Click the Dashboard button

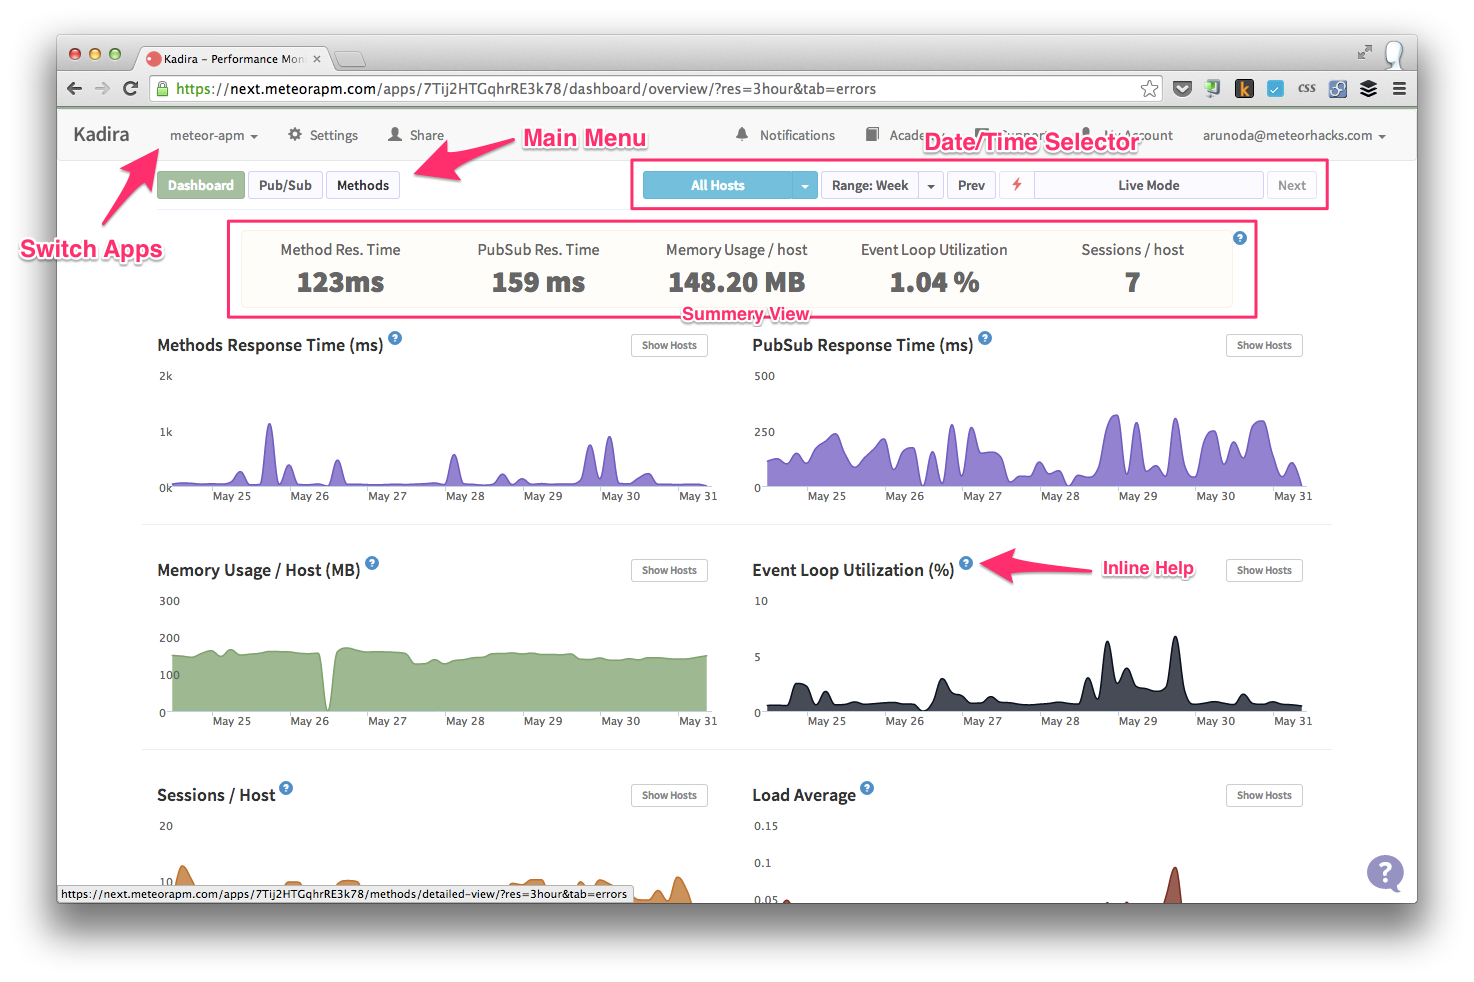tap(200, 184)
